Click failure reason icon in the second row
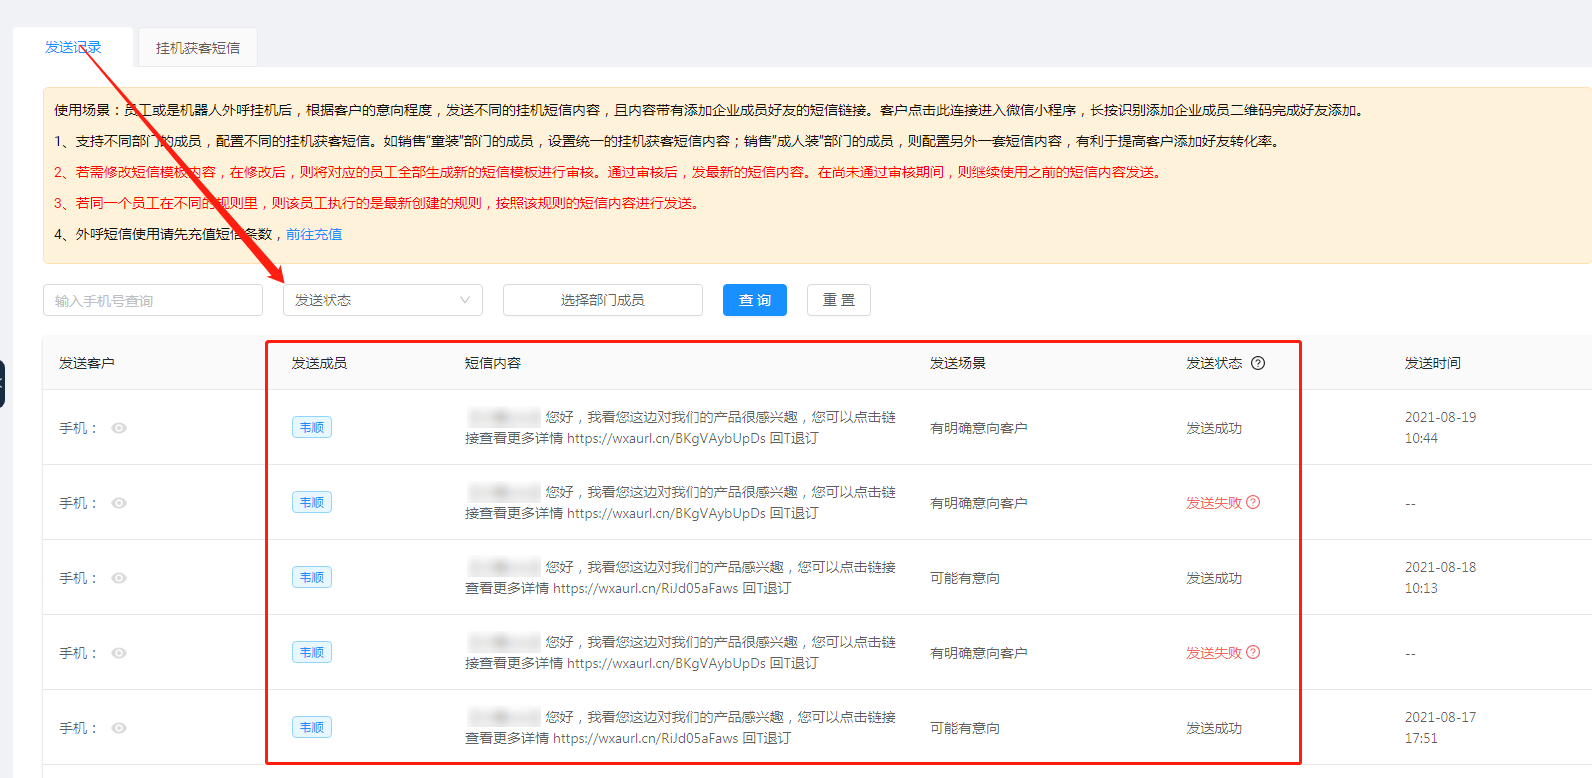The image size is (1592, 778). point(1253,502)
